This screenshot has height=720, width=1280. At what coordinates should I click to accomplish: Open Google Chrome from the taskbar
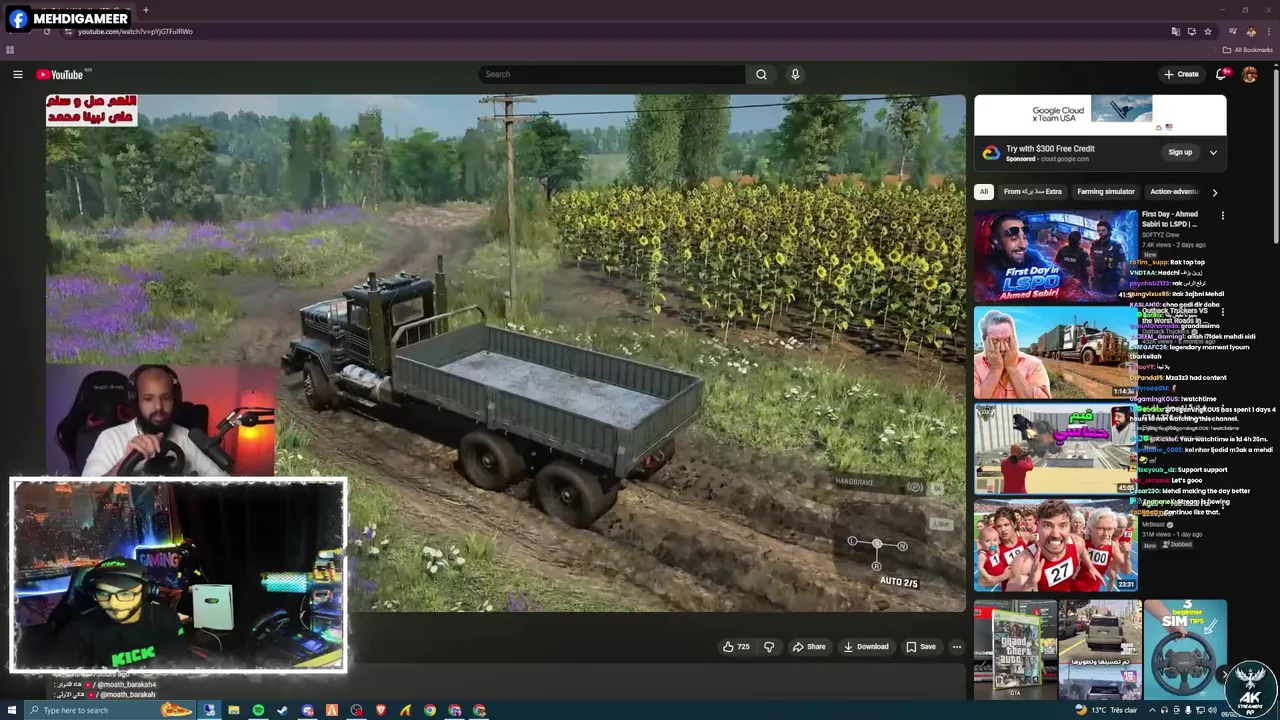430,710
